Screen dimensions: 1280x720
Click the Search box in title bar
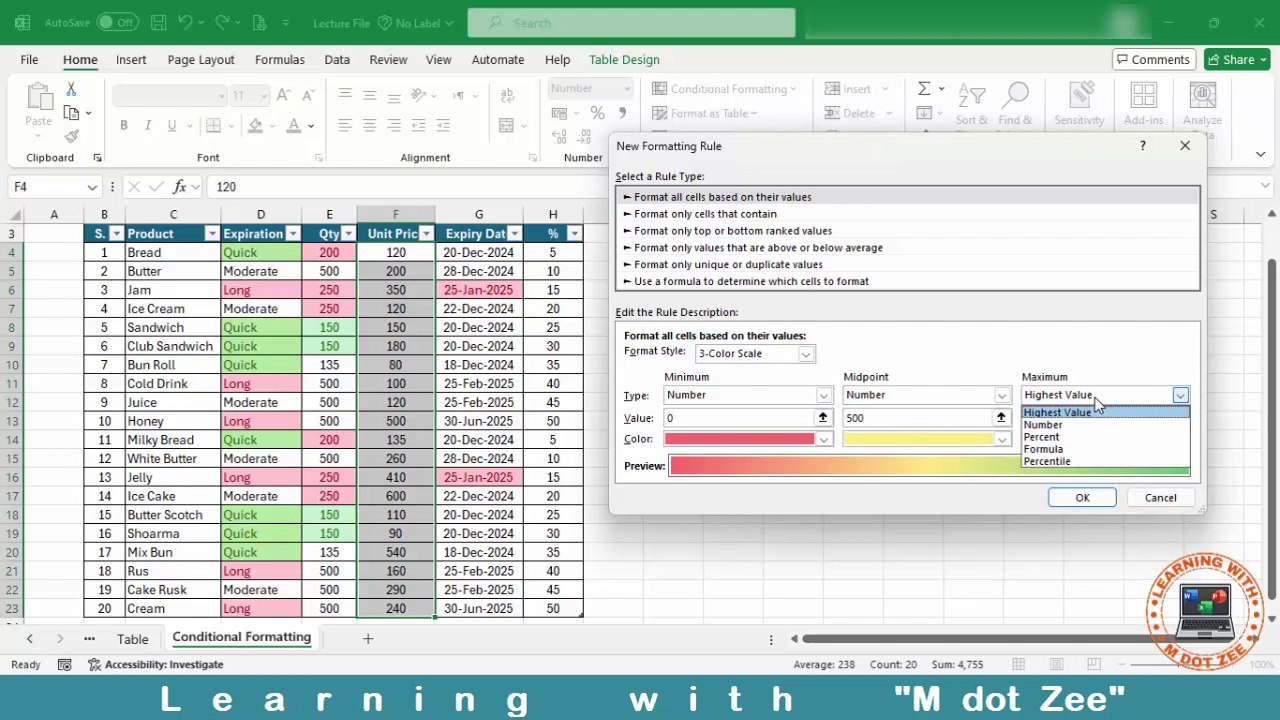tap(631, 22)
